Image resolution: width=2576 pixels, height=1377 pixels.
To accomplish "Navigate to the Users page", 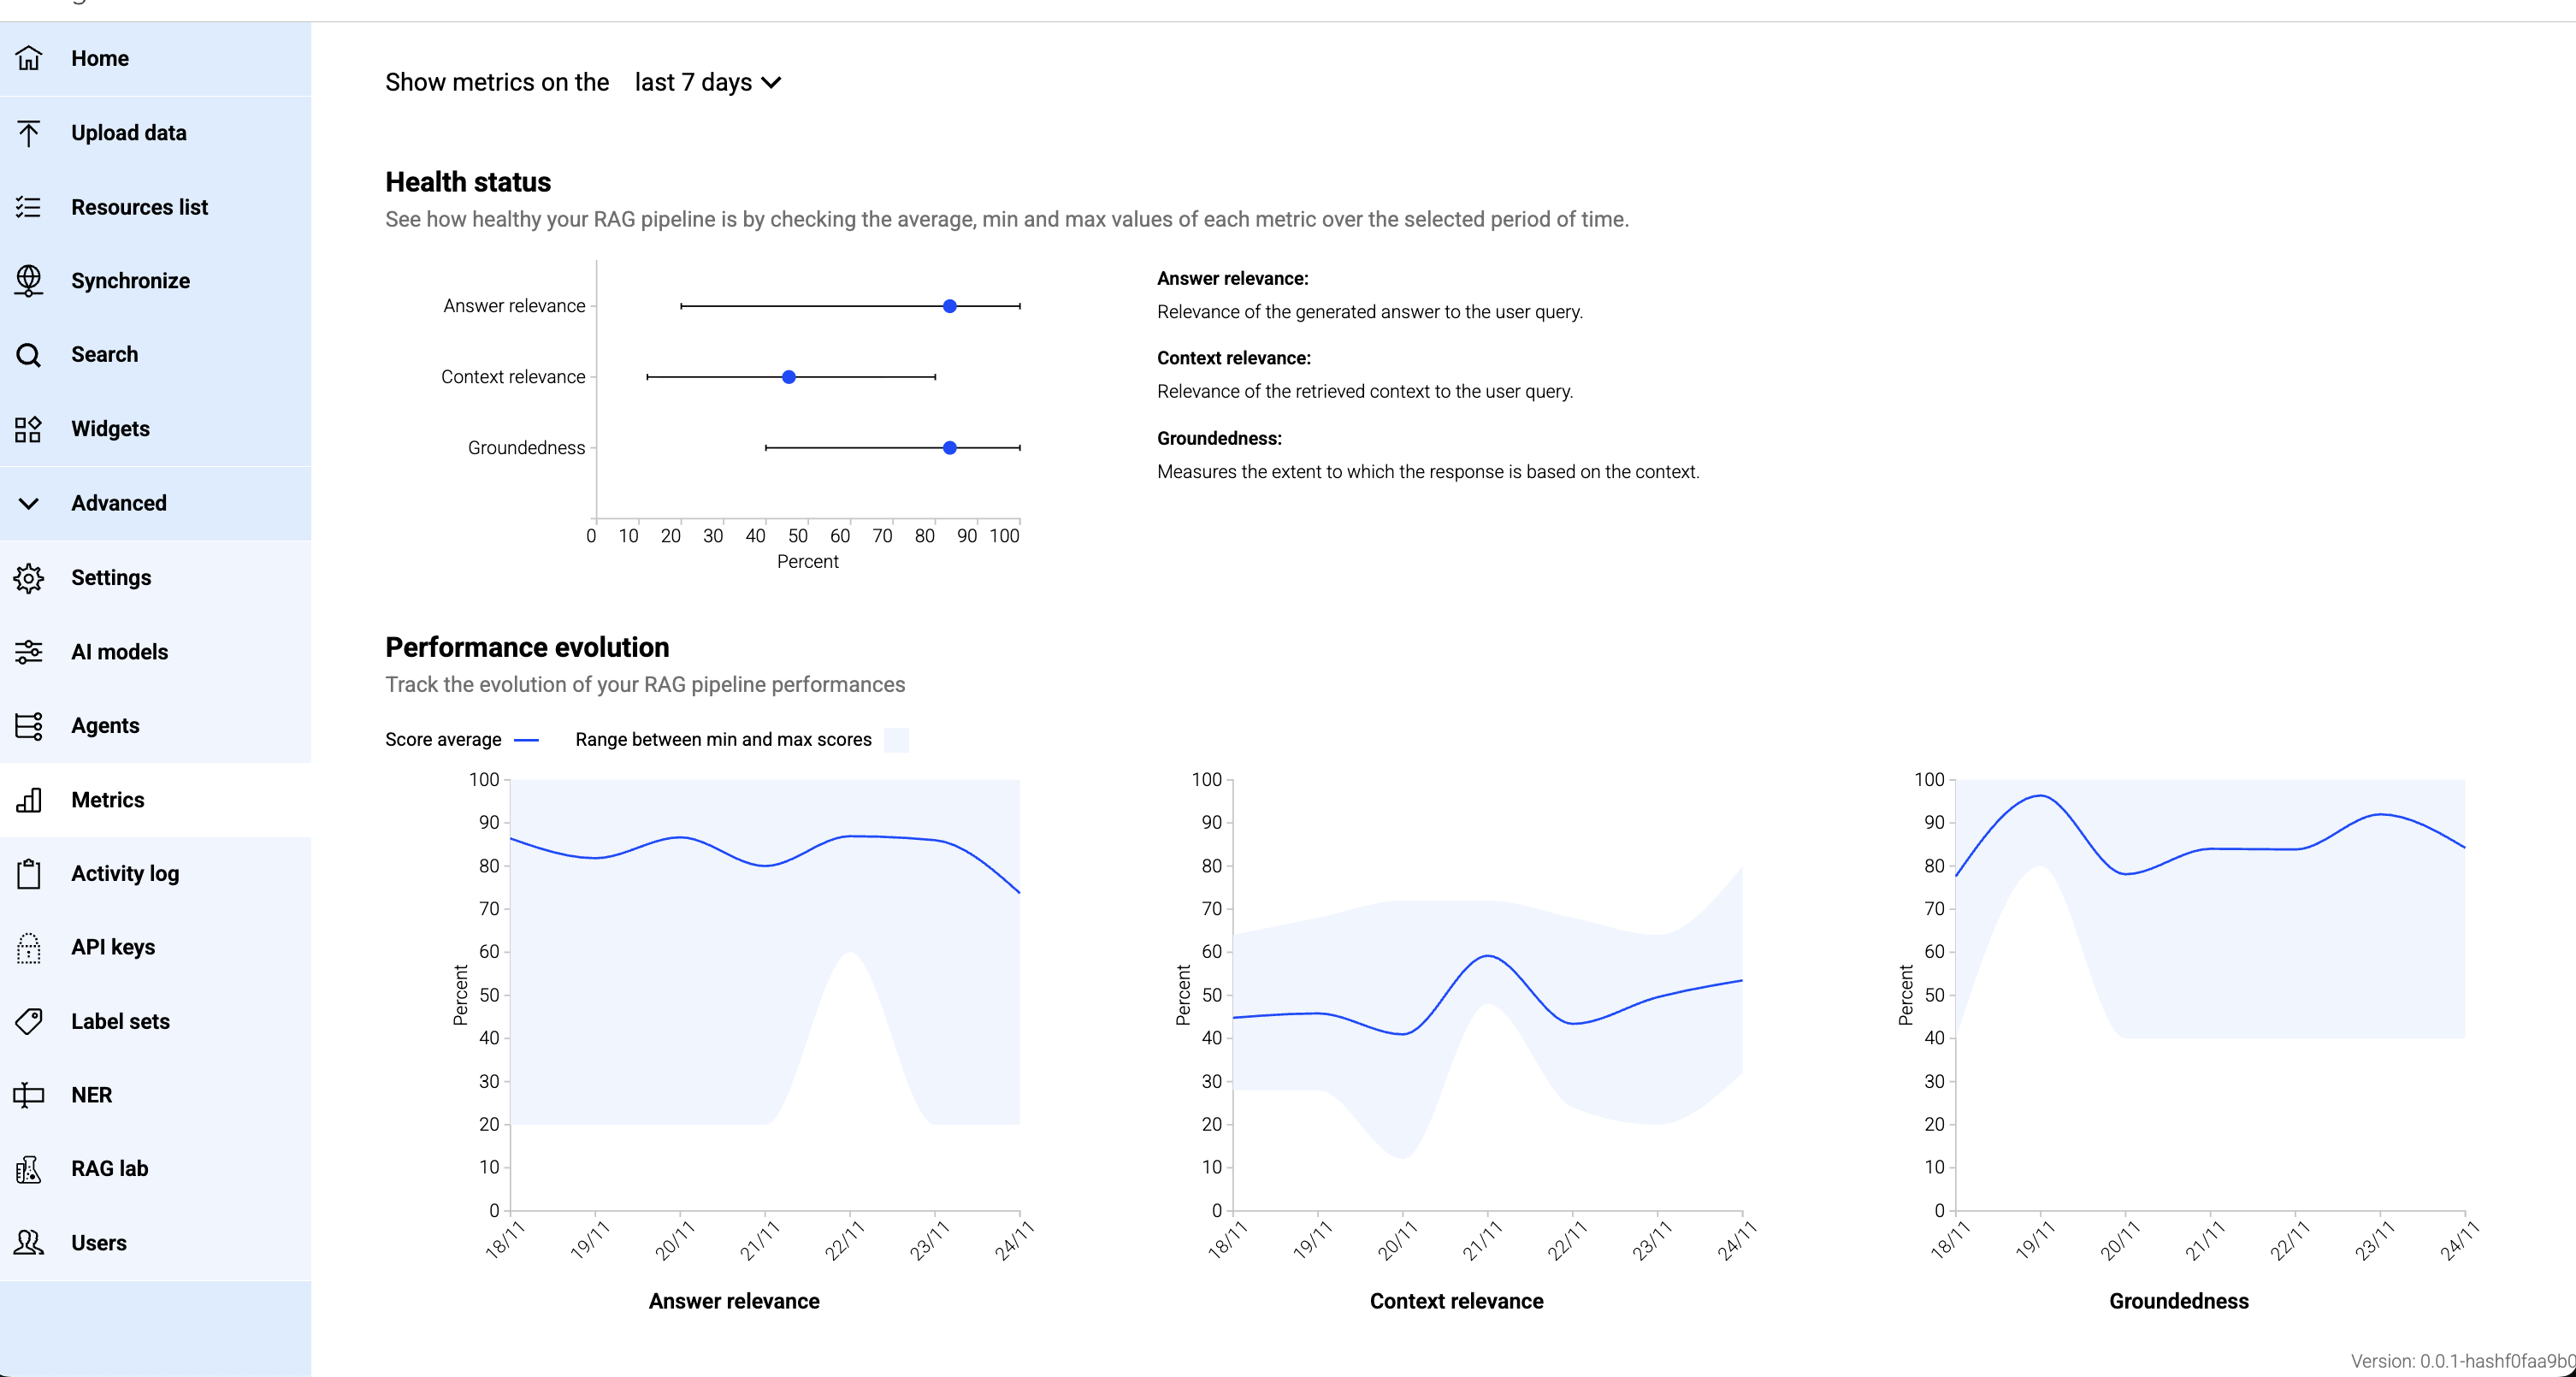I will tap(98, 1243).
